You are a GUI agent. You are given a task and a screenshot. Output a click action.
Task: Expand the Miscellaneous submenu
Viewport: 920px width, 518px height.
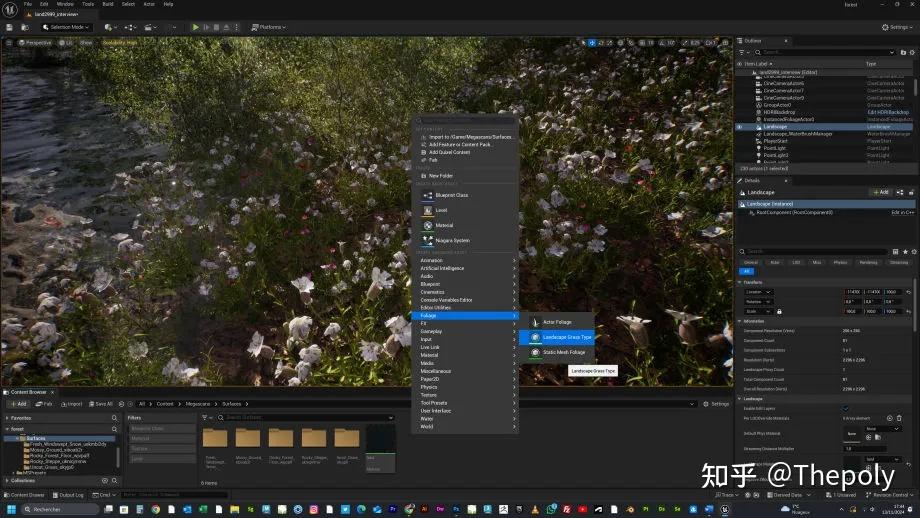(465, 371)
